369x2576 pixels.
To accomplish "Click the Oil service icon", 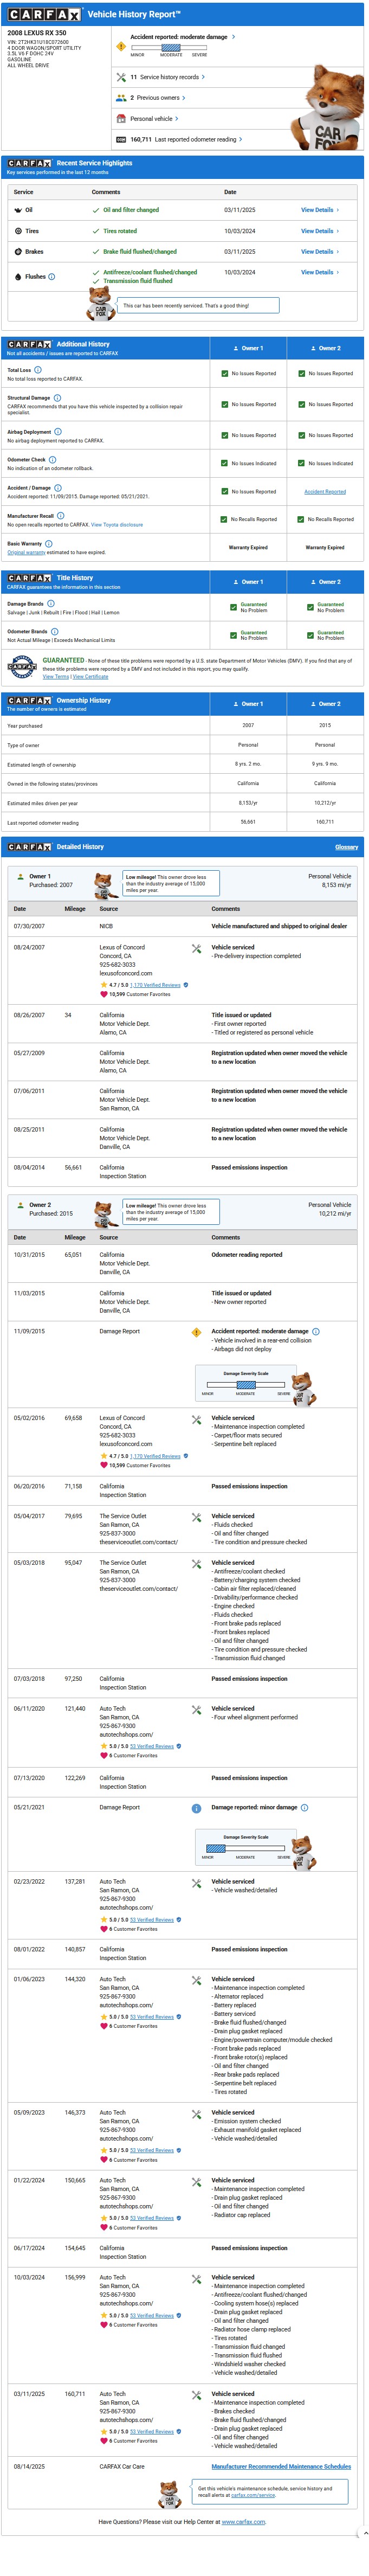I will tap(18, 210).
